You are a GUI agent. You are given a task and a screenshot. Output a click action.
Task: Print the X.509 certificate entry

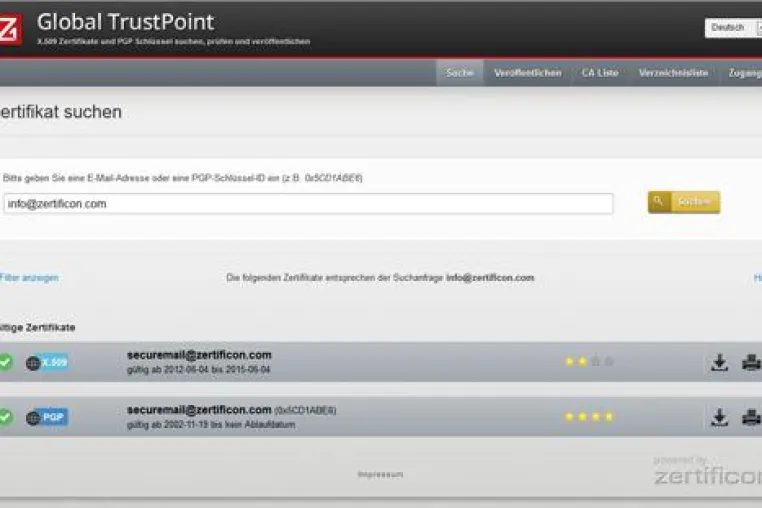coord(751,363)
